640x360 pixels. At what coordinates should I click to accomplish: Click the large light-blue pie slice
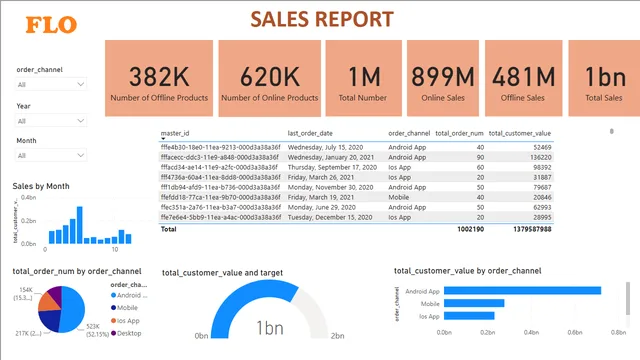pos(73,309)
